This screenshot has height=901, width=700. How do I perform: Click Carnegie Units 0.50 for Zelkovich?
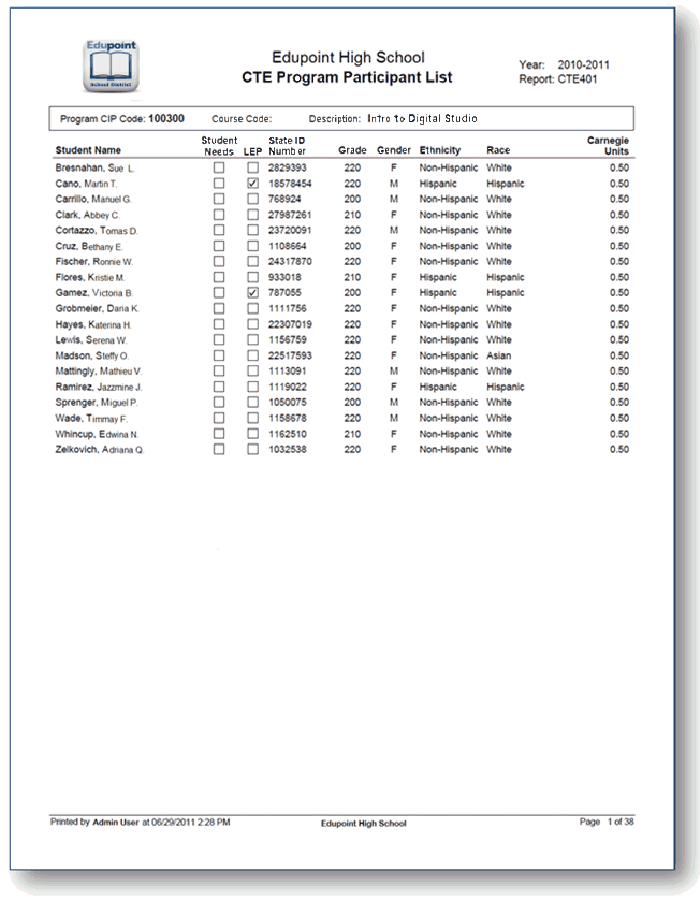[x=619, y=449]
